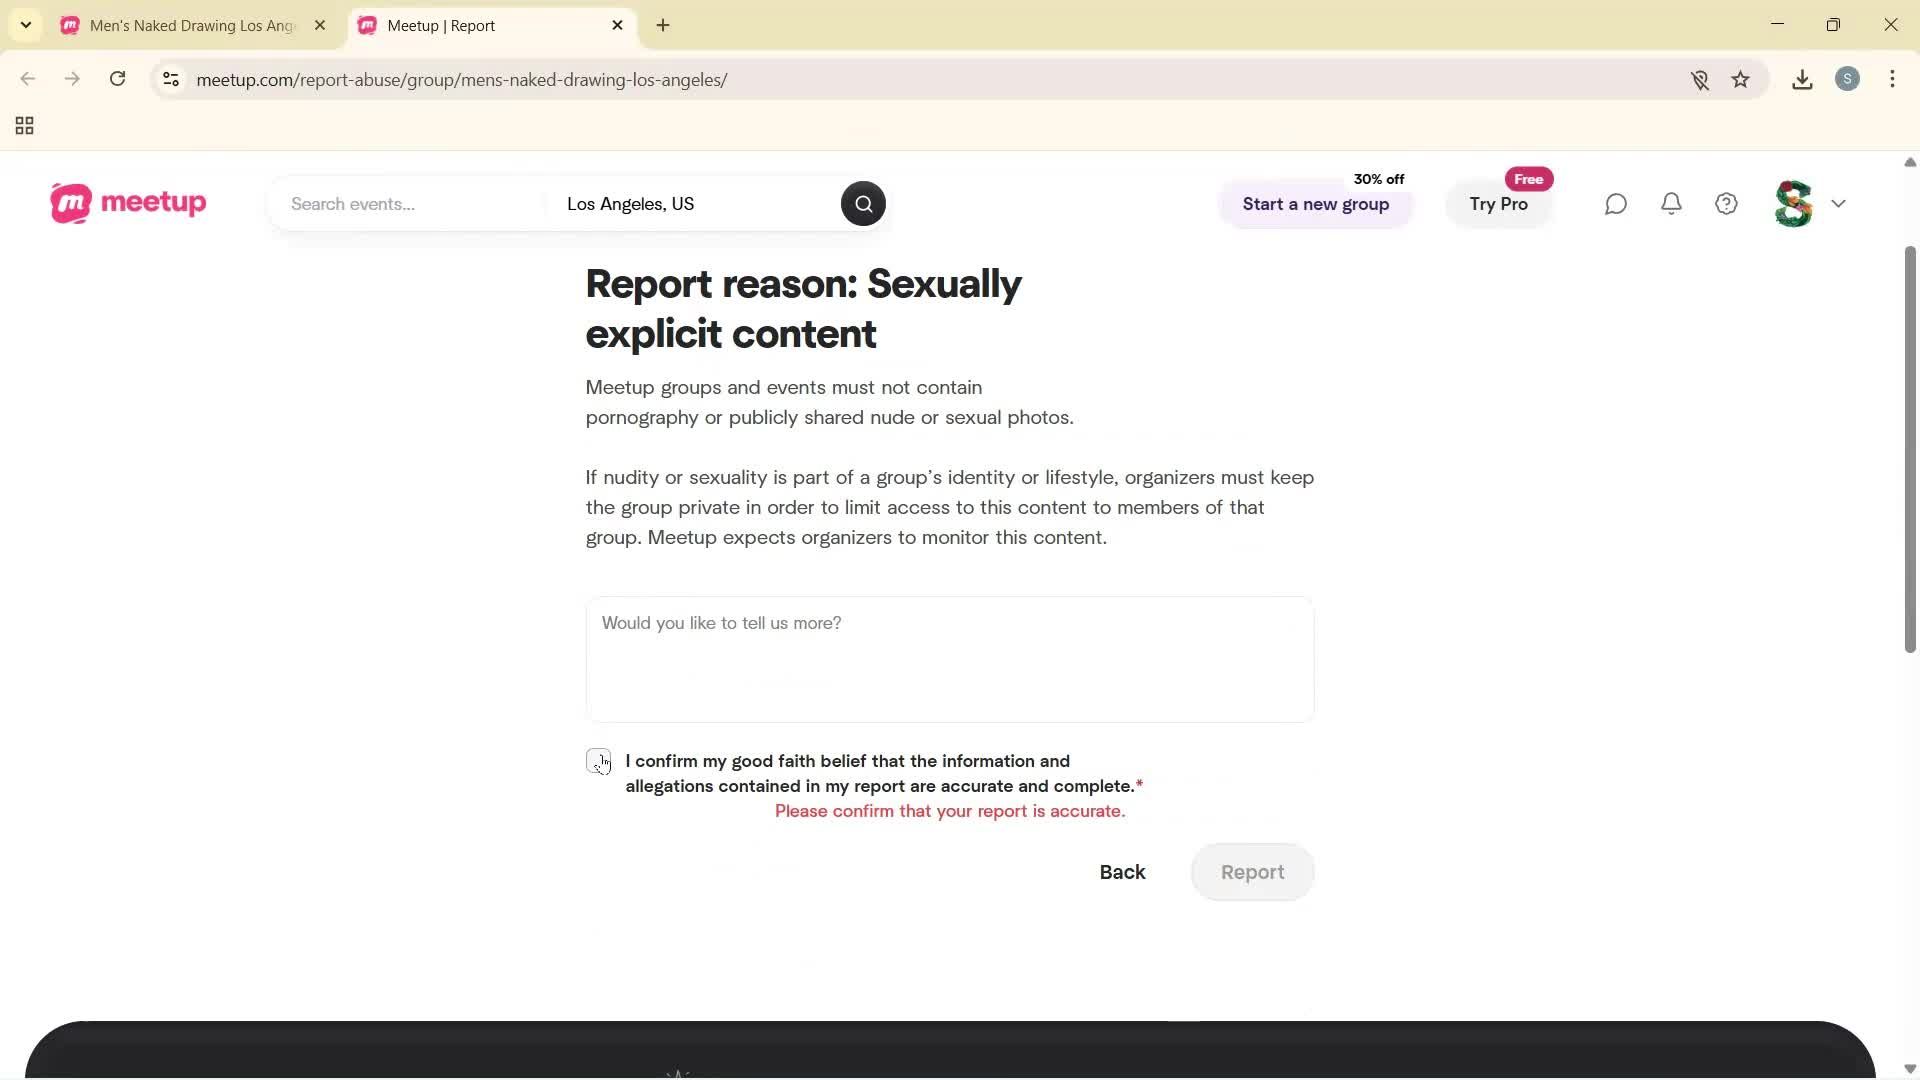The width and height of the screenshot is (1920, 1080).
Task: Open the messages chat bubble icon
Action: [x=1615, y=203]
